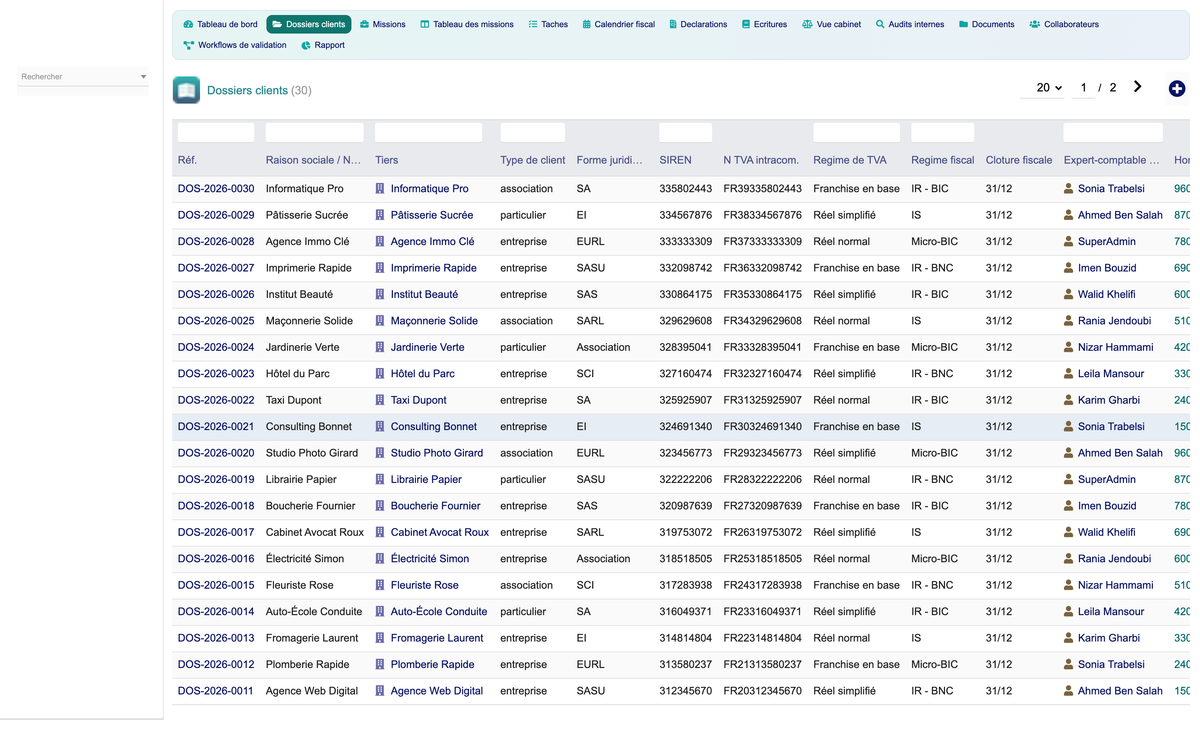1200x743 pixels.
Task: Open the Collaborateurs tab
Action: (x=1064, y=24)
